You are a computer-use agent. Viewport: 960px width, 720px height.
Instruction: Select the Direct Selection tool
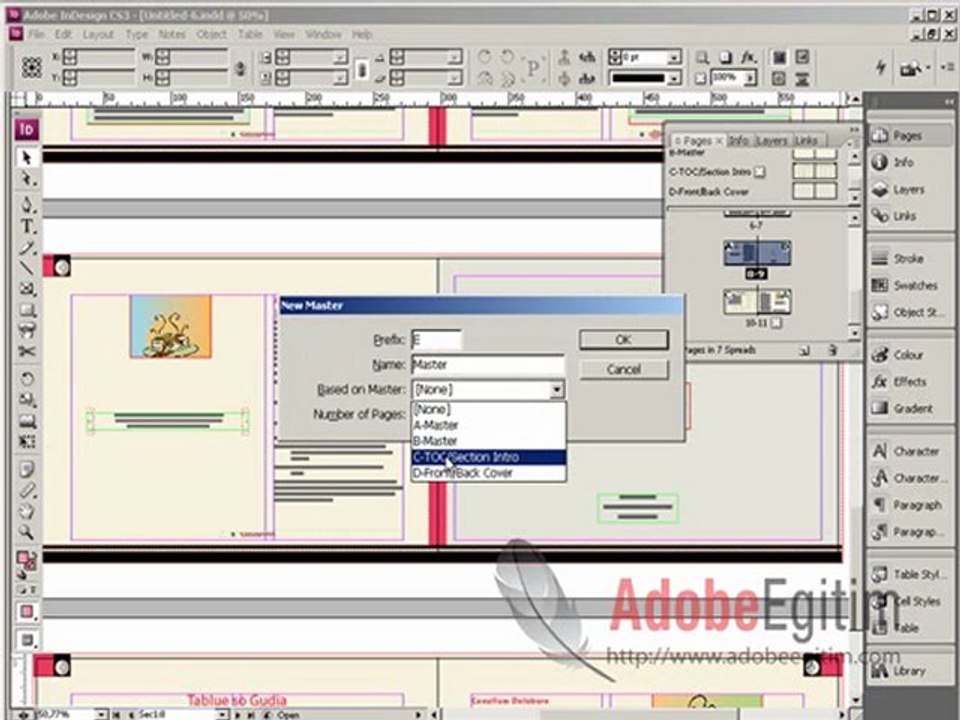click(26, 179)
